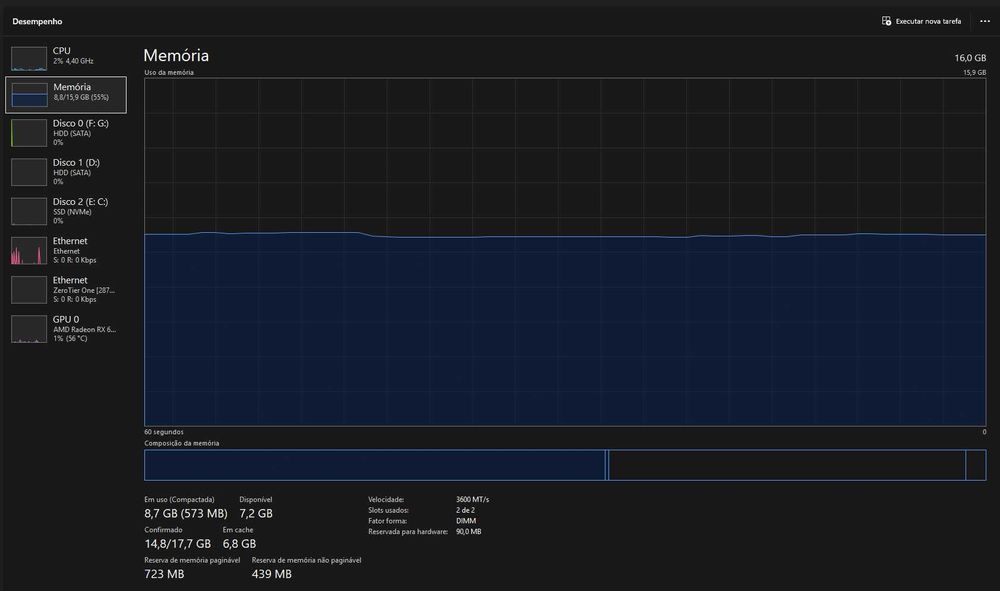Screen dimensions: 1000x591
Task: Open Disco 2 (E: C:) performance
Action: pos(66,211)
